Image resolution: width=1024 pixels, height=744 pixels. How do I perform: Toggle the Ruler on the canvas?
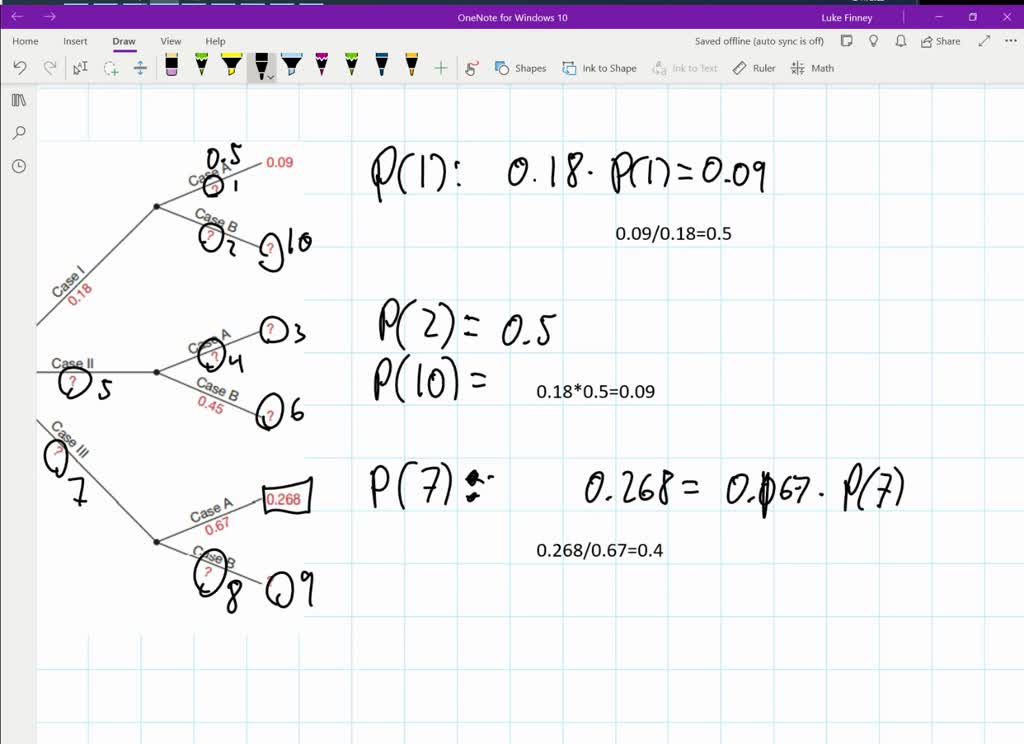click(x=754, y=68)
